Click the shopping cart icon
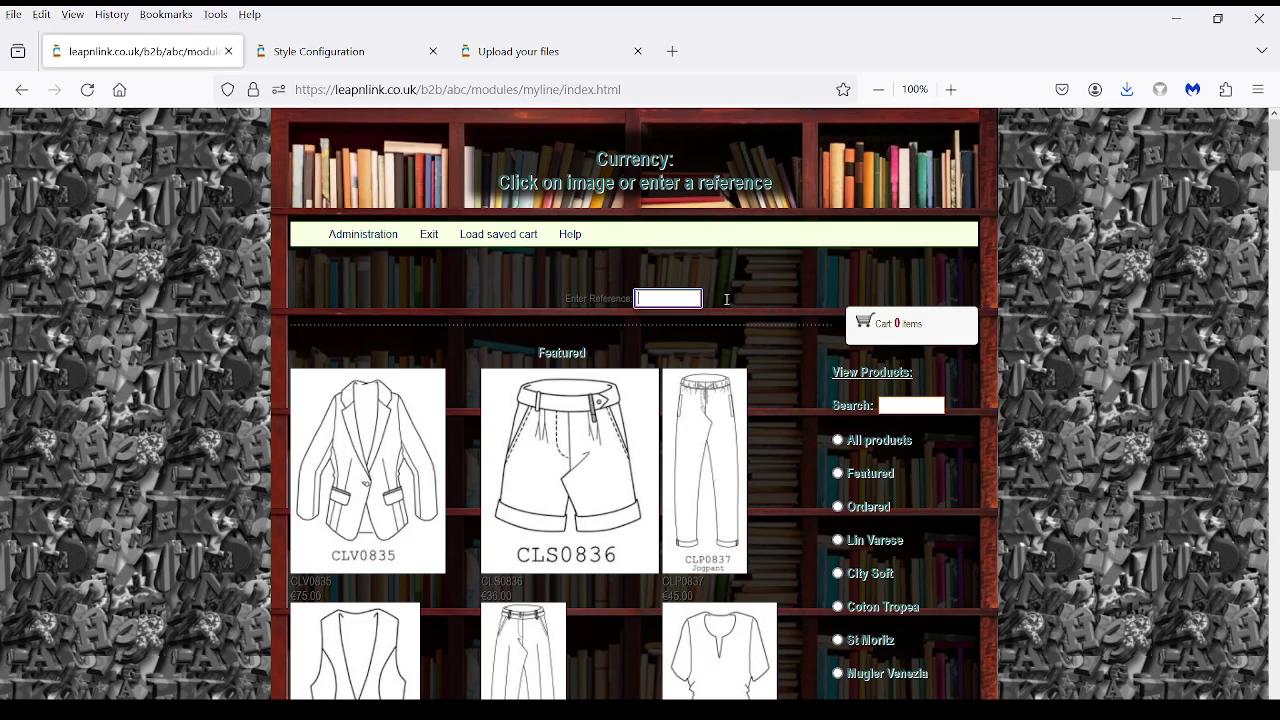The height and width of the screenshot is (720, 1280). [864, 321]
